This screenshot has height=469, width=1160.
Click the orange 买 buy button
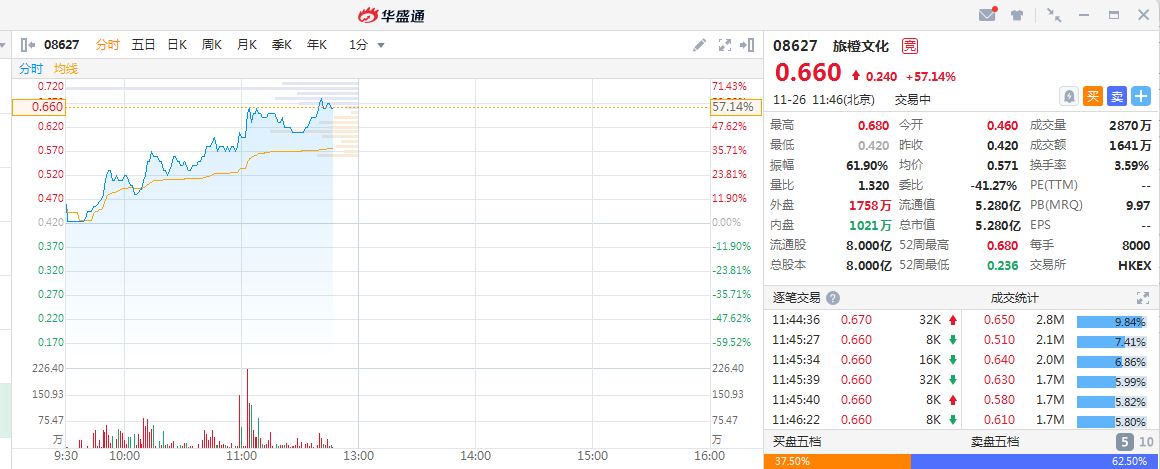click(x=1093, y=96)
